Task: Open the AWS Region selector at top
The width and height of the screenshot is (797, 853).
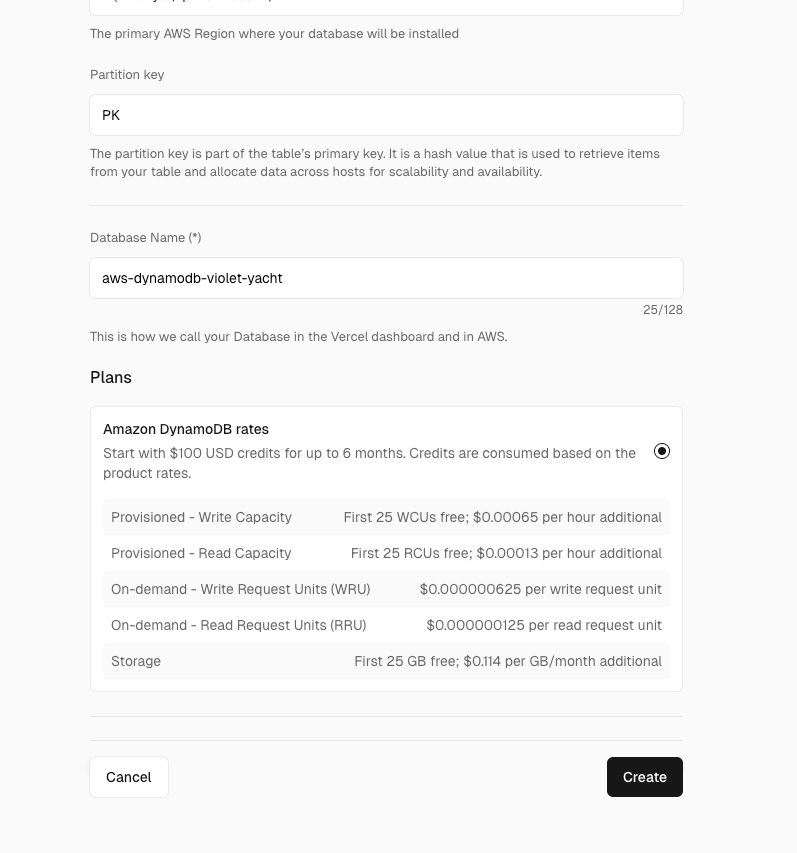Action: (386, 6)
